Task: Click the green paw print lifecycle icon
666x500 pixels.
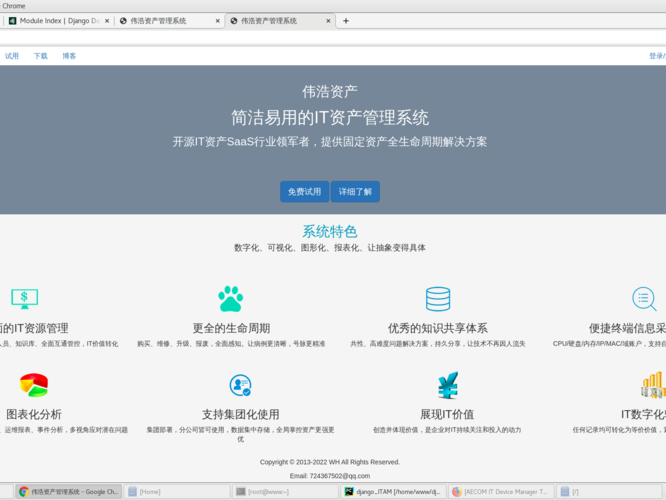Action: pyautogui.click(x=231, y=299)
